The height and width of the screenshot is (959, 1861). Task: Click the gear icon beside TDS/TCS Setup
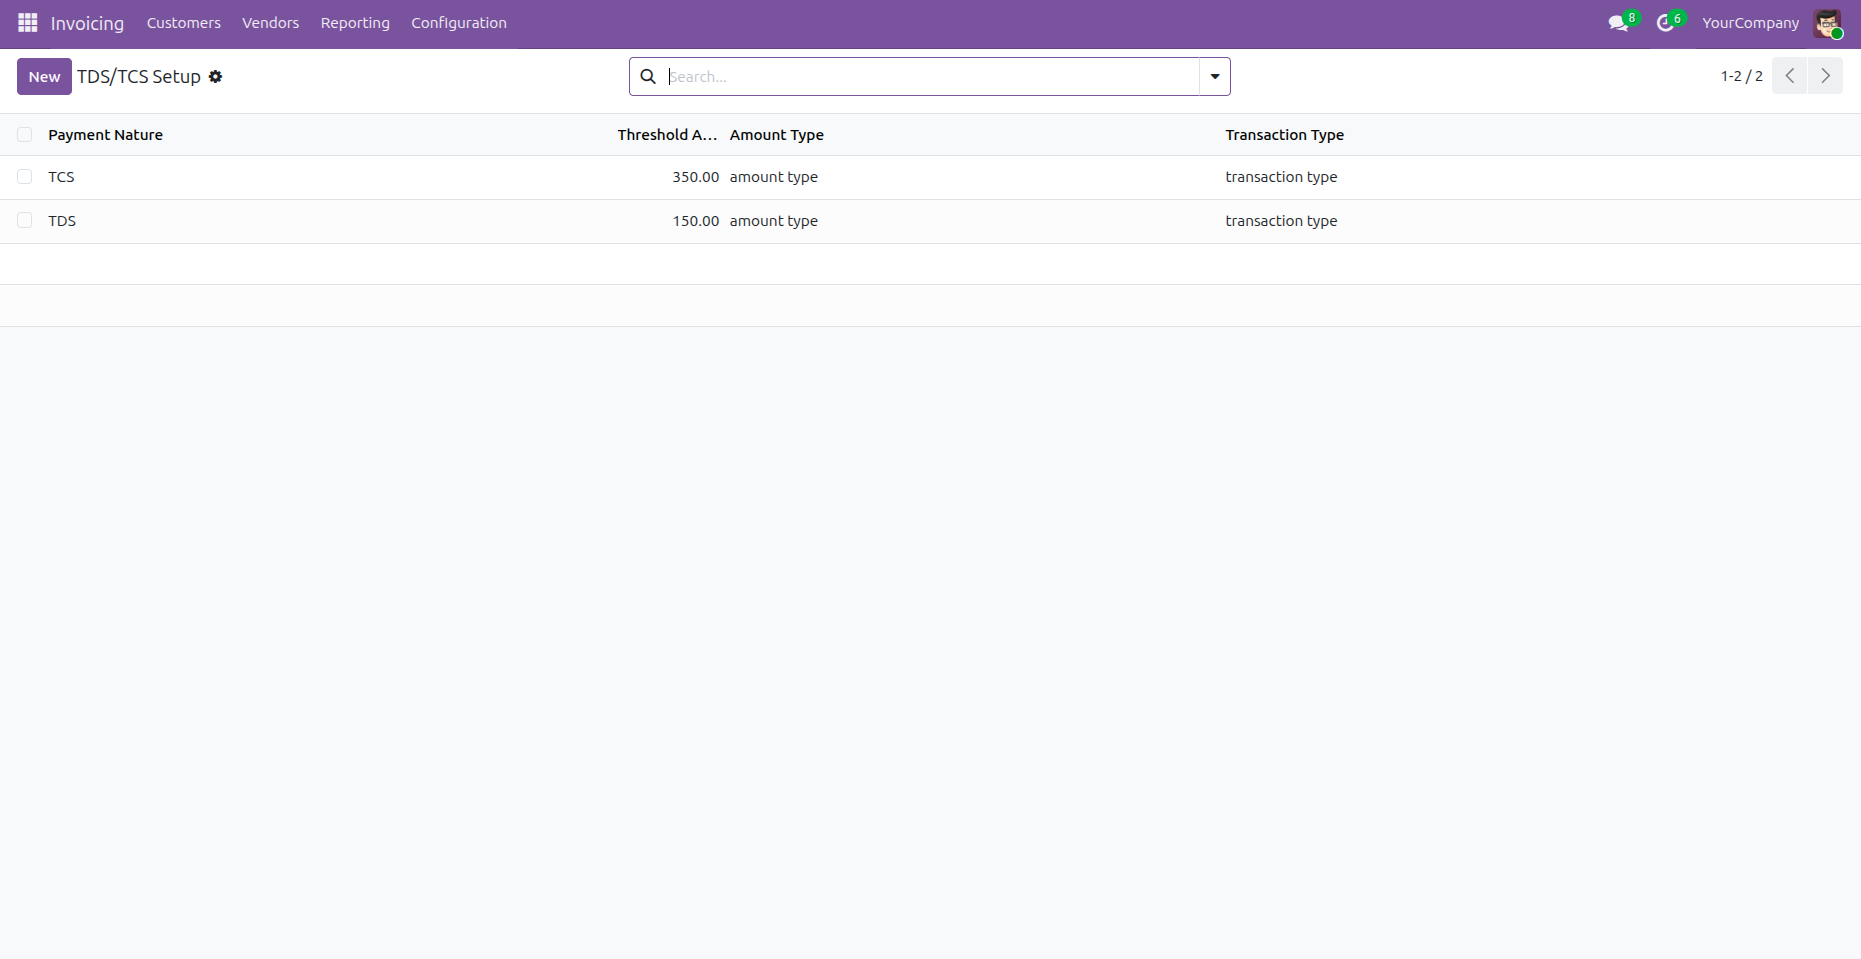click(x=215, y=77)
